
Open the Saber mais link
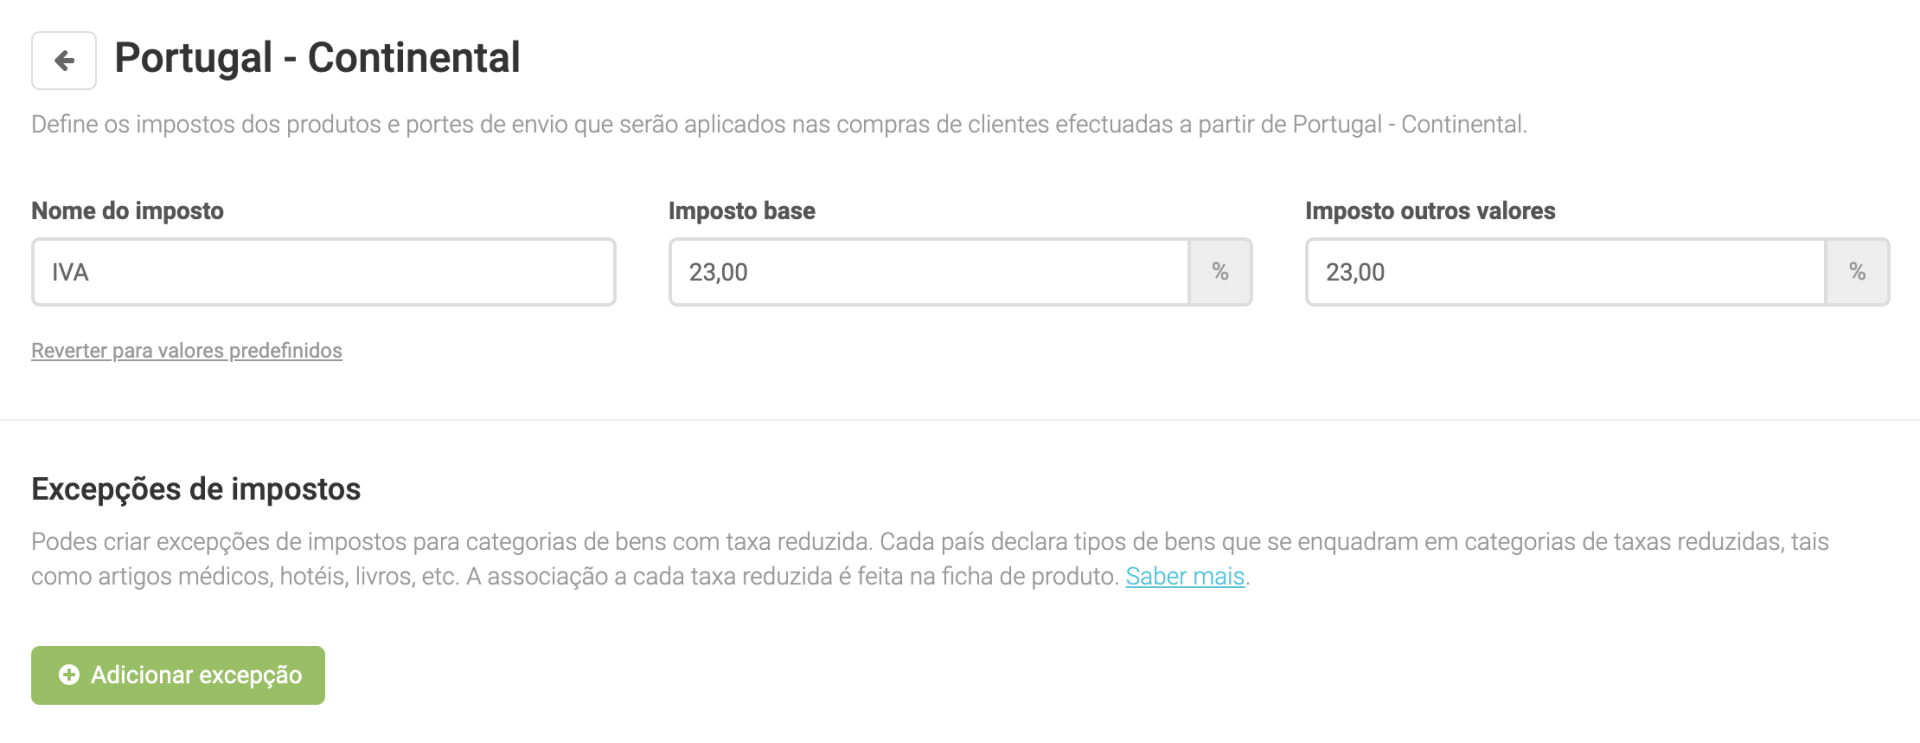point(1185,577)
